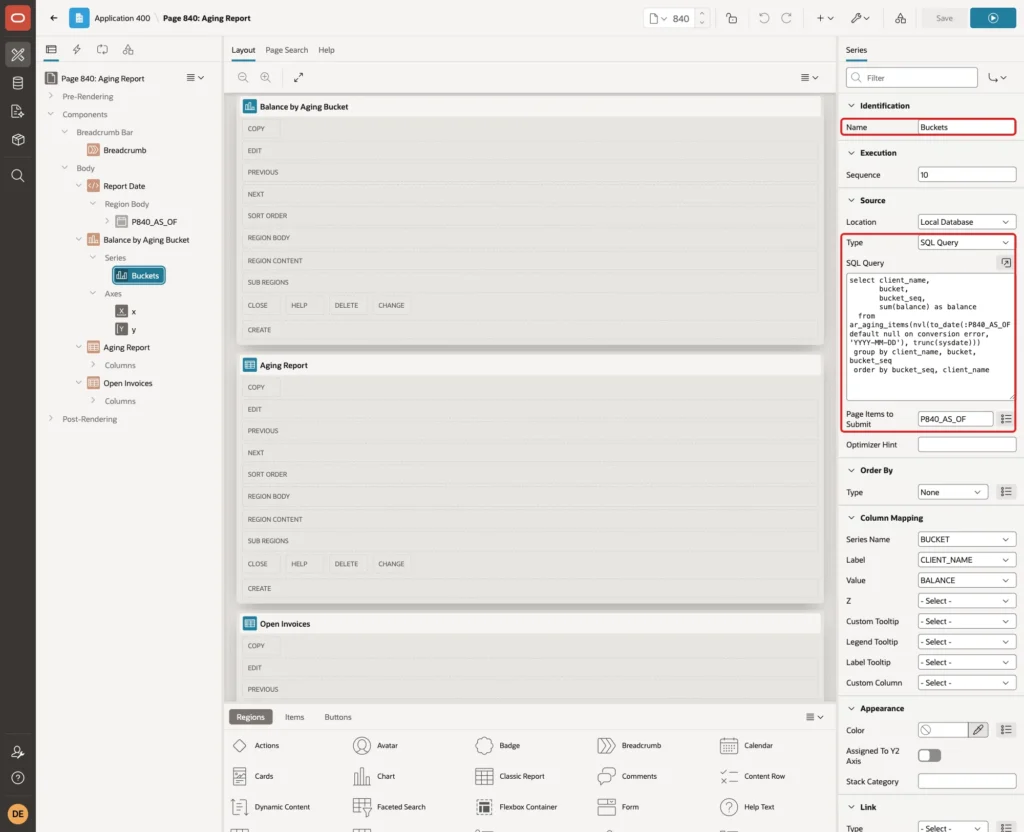The height and width of the screenshot is (832, 1024).
Task: Click the DE user avatar
Action: 18,814
